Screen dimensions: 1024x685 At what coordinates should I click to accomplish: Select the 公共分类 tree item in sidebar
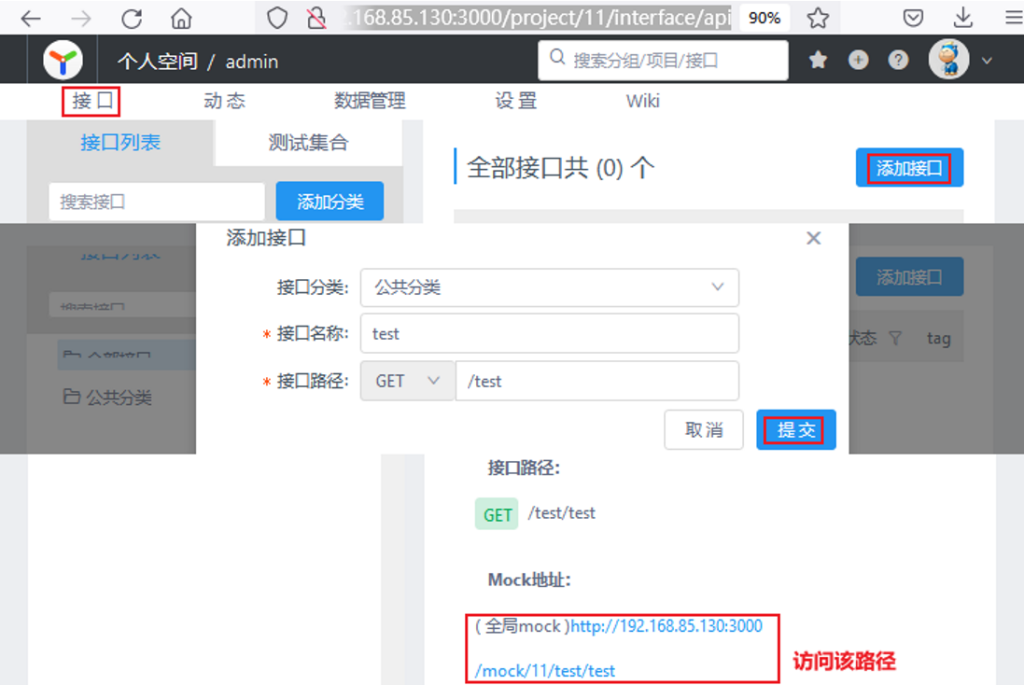click(x=108, y=396)
